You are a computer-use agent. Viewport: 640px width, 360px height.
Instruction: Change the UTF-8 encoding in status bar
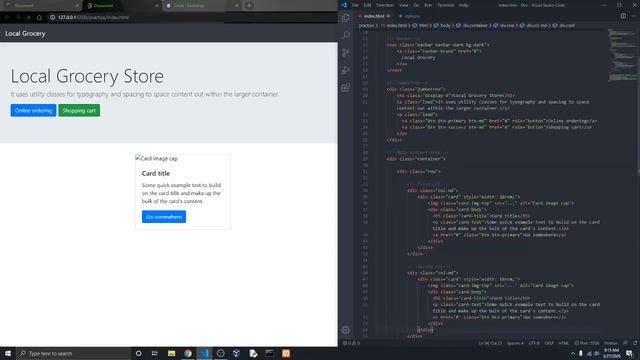point(534,343)
